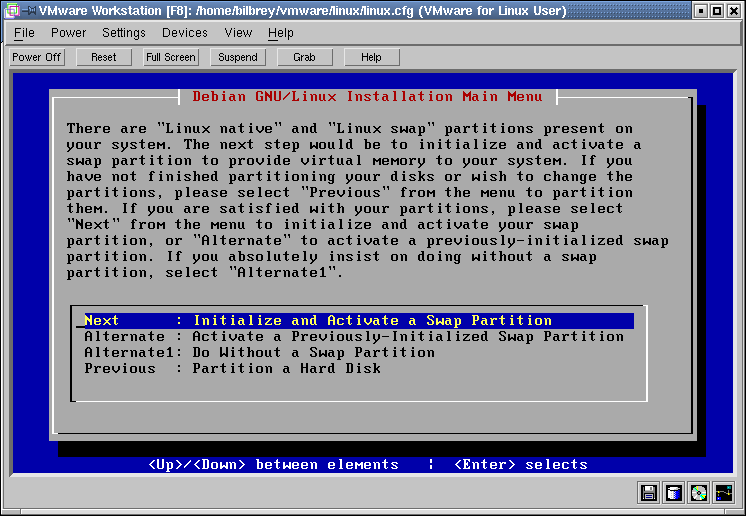Open the Settings menu
This screenshot has height=516, width=746.
124,33
